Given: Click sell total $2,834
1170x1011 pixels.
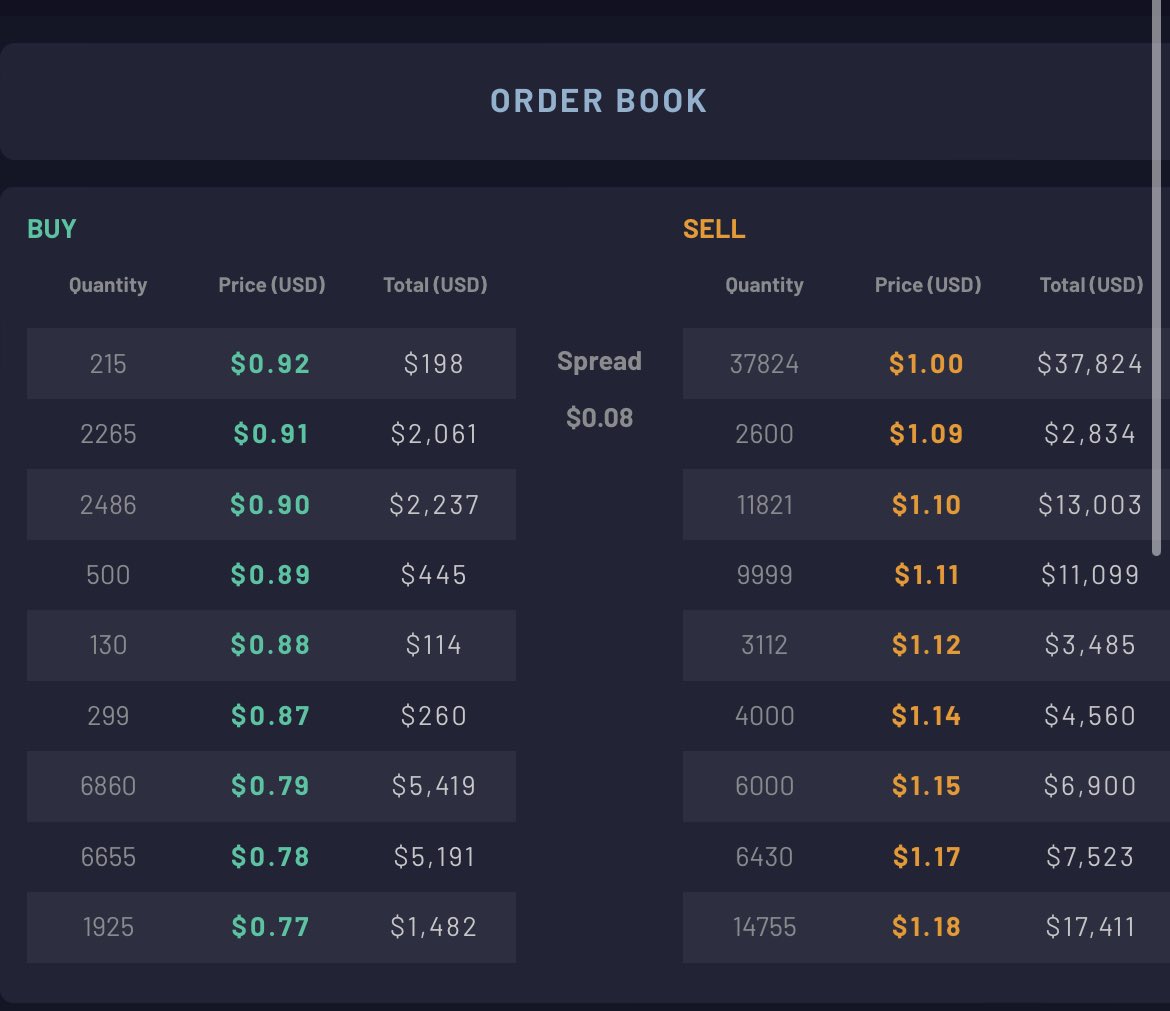Looking at the screenshot, I should pos(1089,433).
